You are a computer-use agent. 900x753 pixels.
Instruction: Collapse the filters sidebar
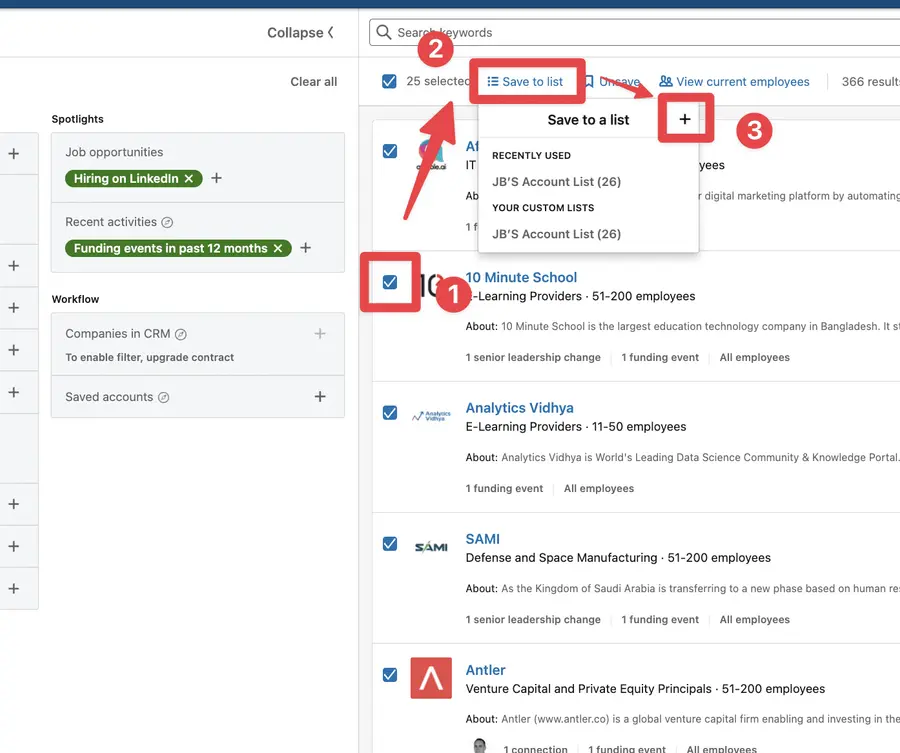click(300, 32)
